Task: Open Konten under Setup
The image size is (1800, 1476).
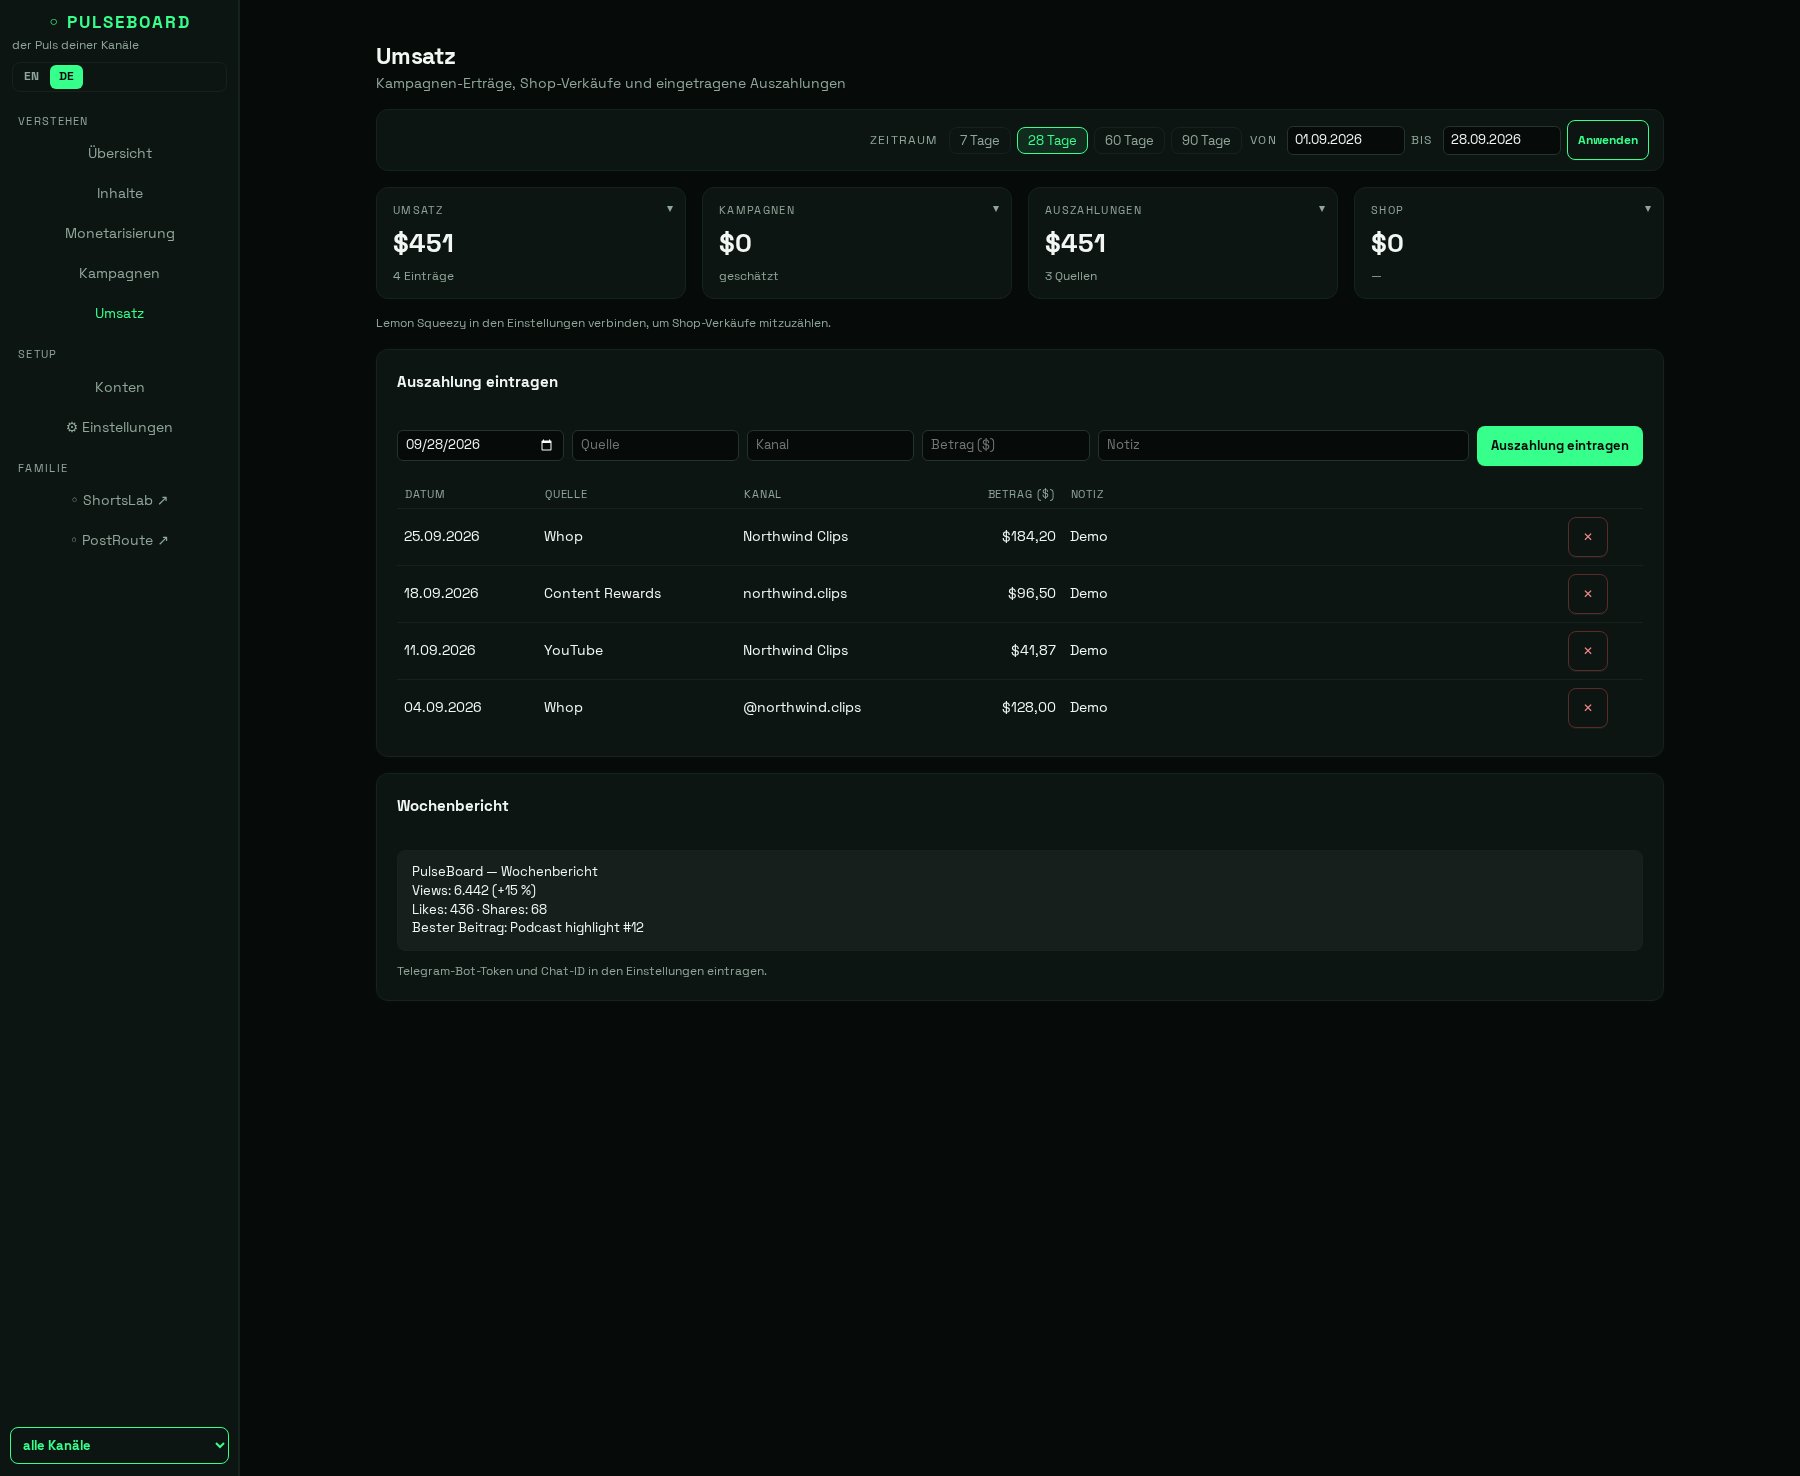Action: (x=120, y=387)
